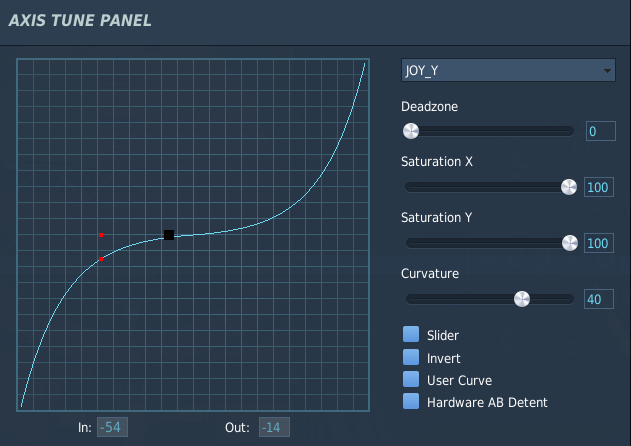Click the red output point on the curve
This screenshot has height=446, width=631.
101,259
